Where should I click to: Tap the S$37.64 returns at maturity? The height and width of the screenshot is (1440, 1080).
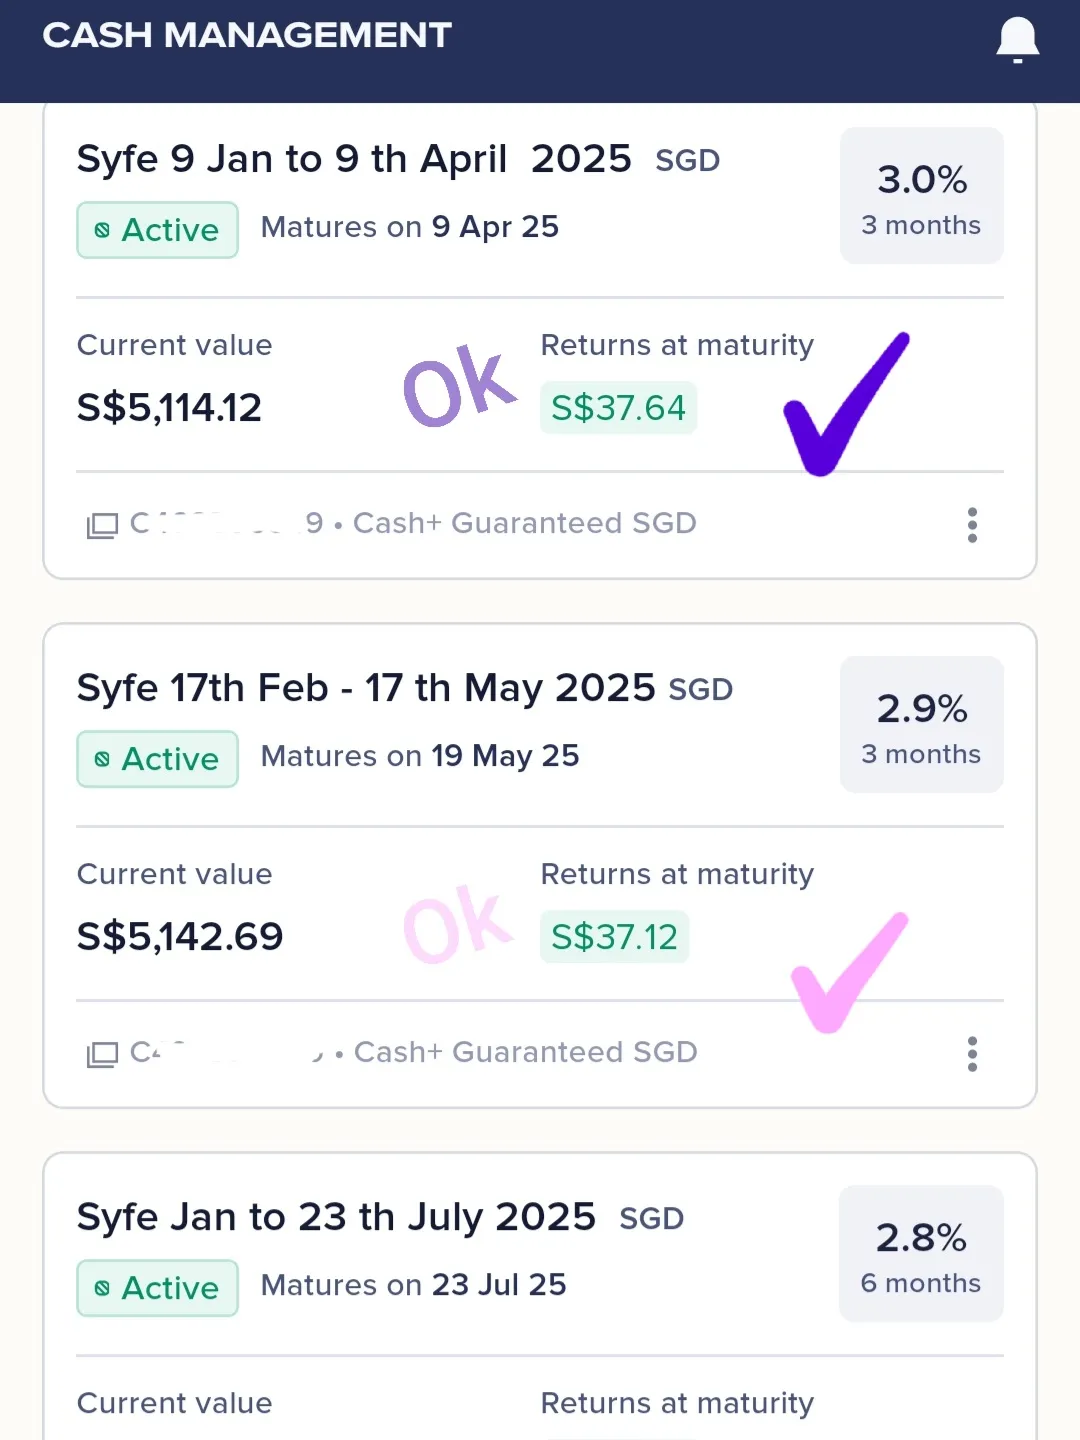[618, 408]
